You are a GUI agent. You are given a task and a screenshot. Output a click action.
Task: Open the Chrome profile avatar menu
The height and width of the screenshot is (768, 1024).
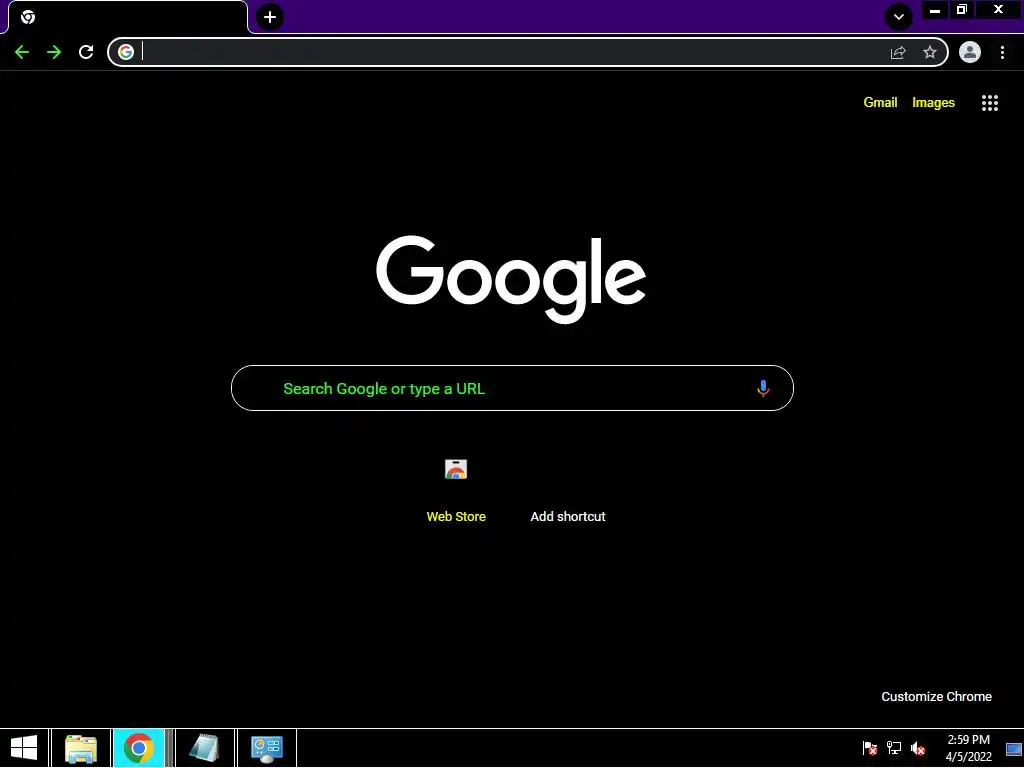pos(970,52)
